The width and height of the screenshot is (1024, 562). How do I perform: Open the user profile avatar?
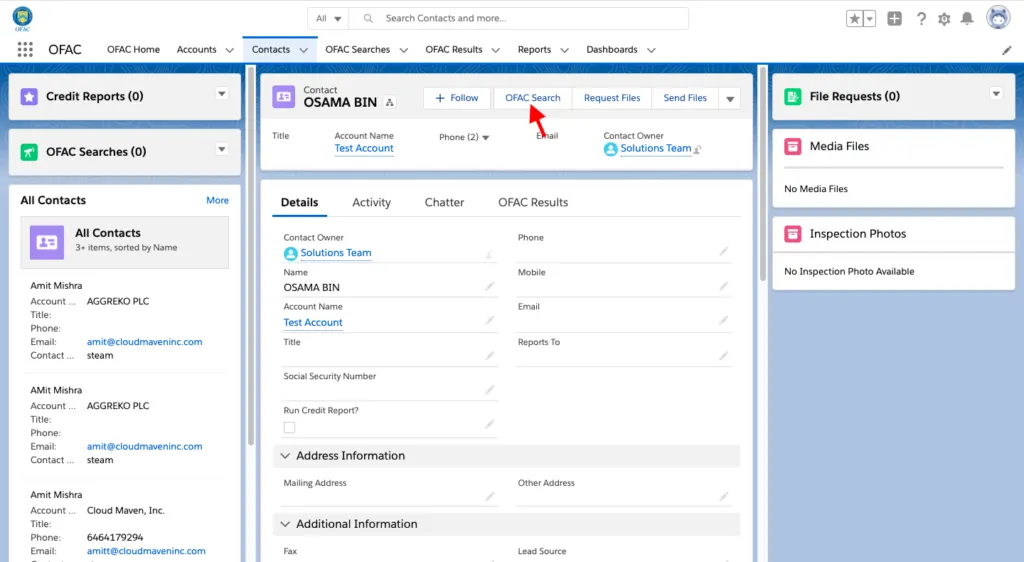click(998, 18)
